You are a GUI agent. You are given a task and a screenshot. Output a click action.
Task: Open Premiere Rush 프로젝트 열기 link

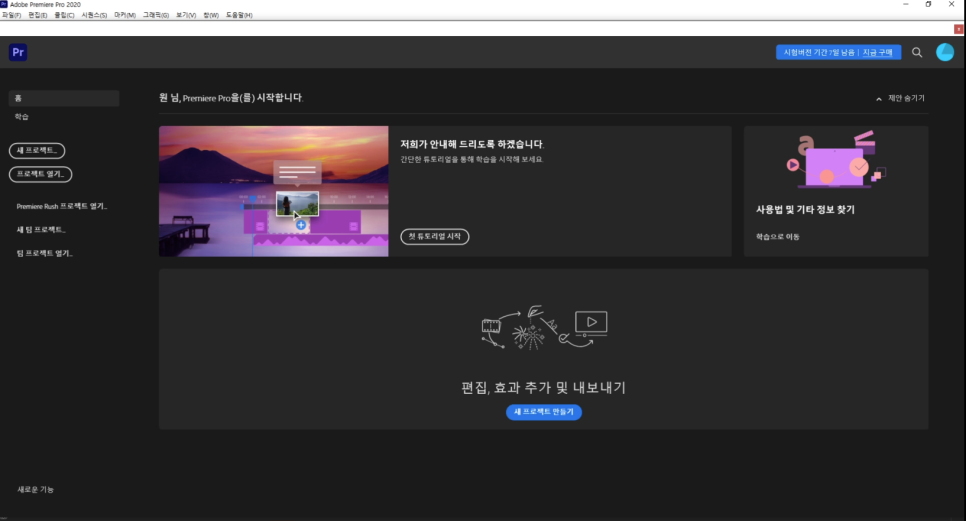click(62, 206)
